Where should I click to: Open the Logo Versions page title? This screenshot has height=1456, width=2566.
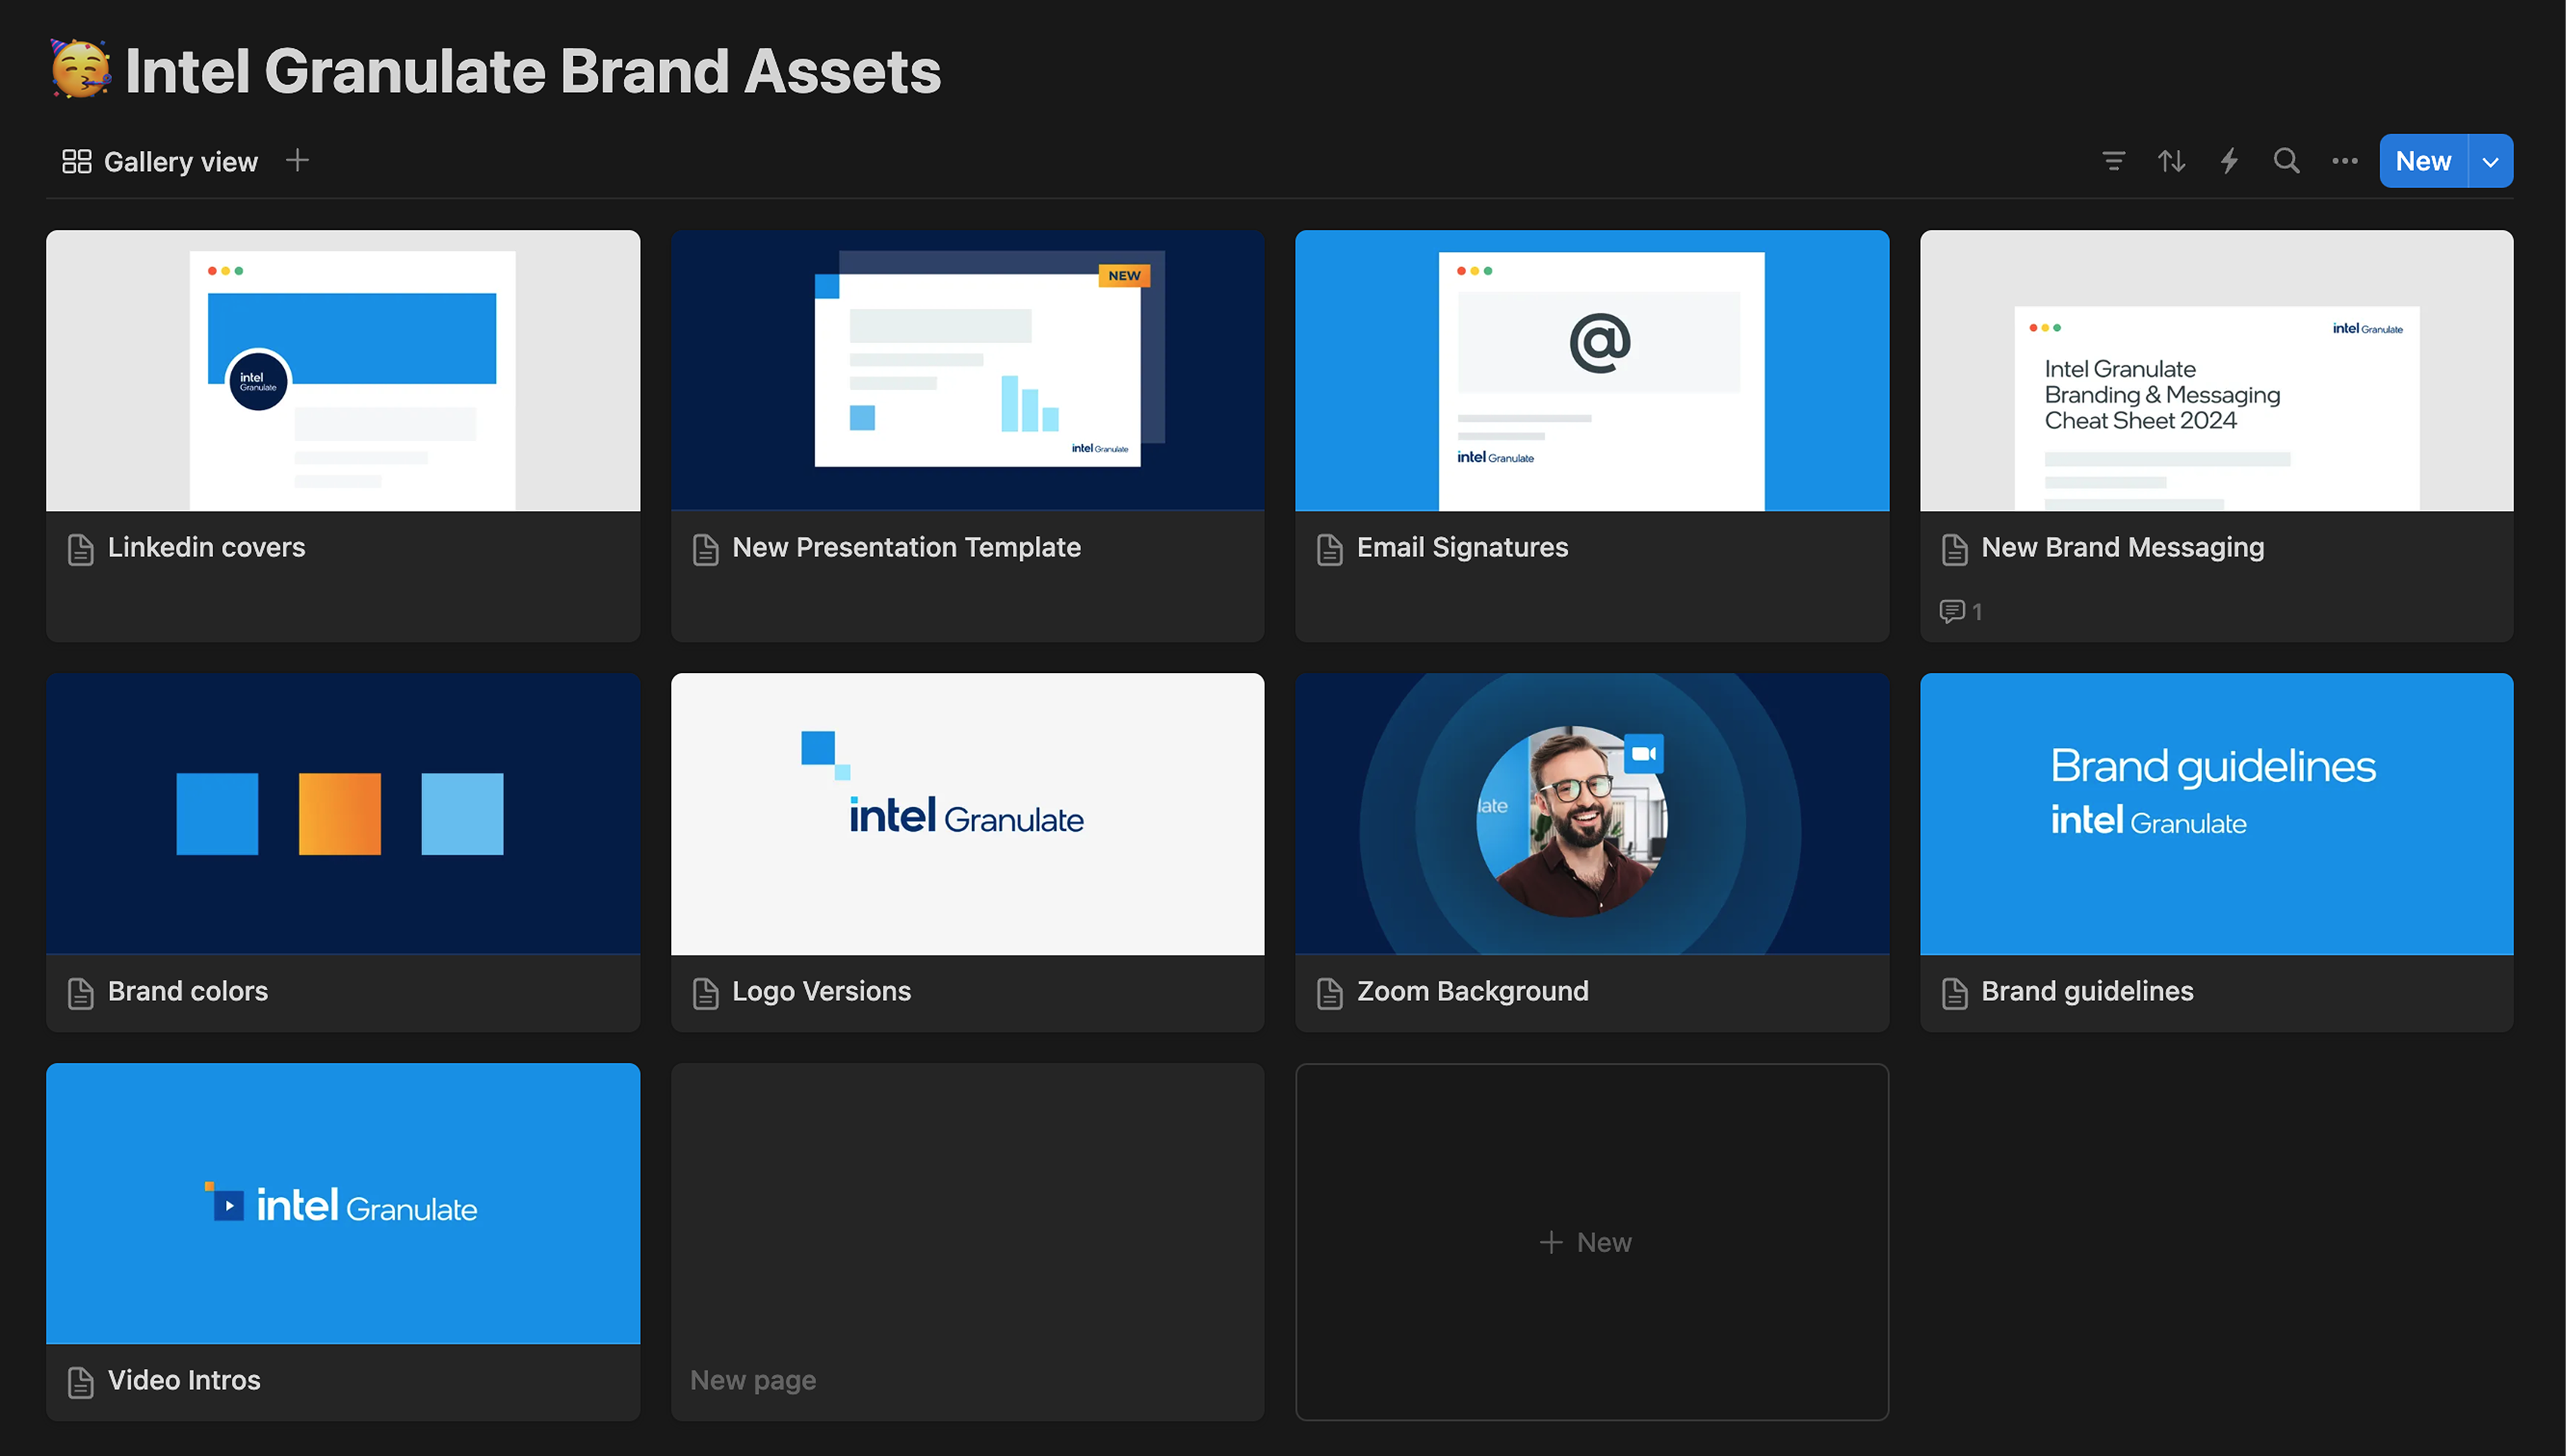[821, 991]
